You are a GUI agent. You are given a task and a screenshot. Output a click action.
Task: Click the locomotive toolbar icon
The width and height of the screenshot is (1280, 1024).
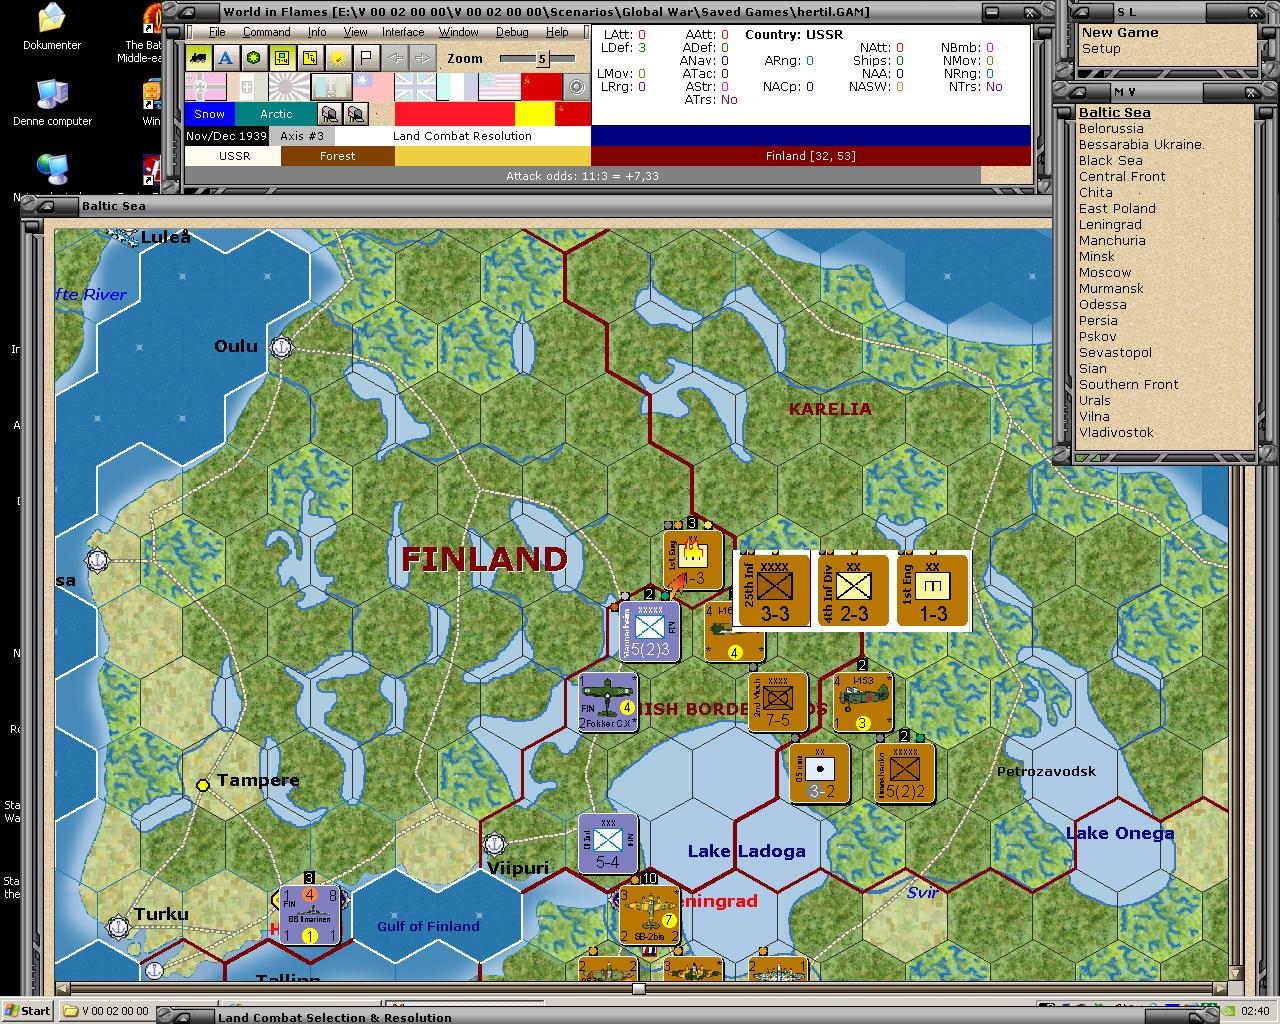[x=198, y=58]
